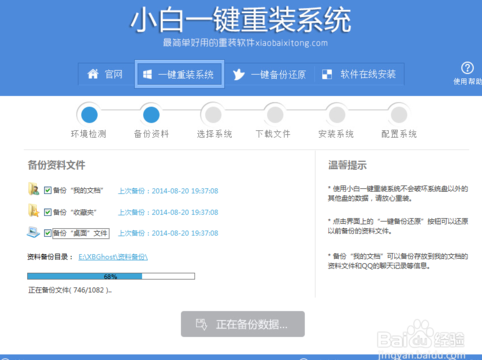Click the house icon beside 官网

(x=93, y=74)
